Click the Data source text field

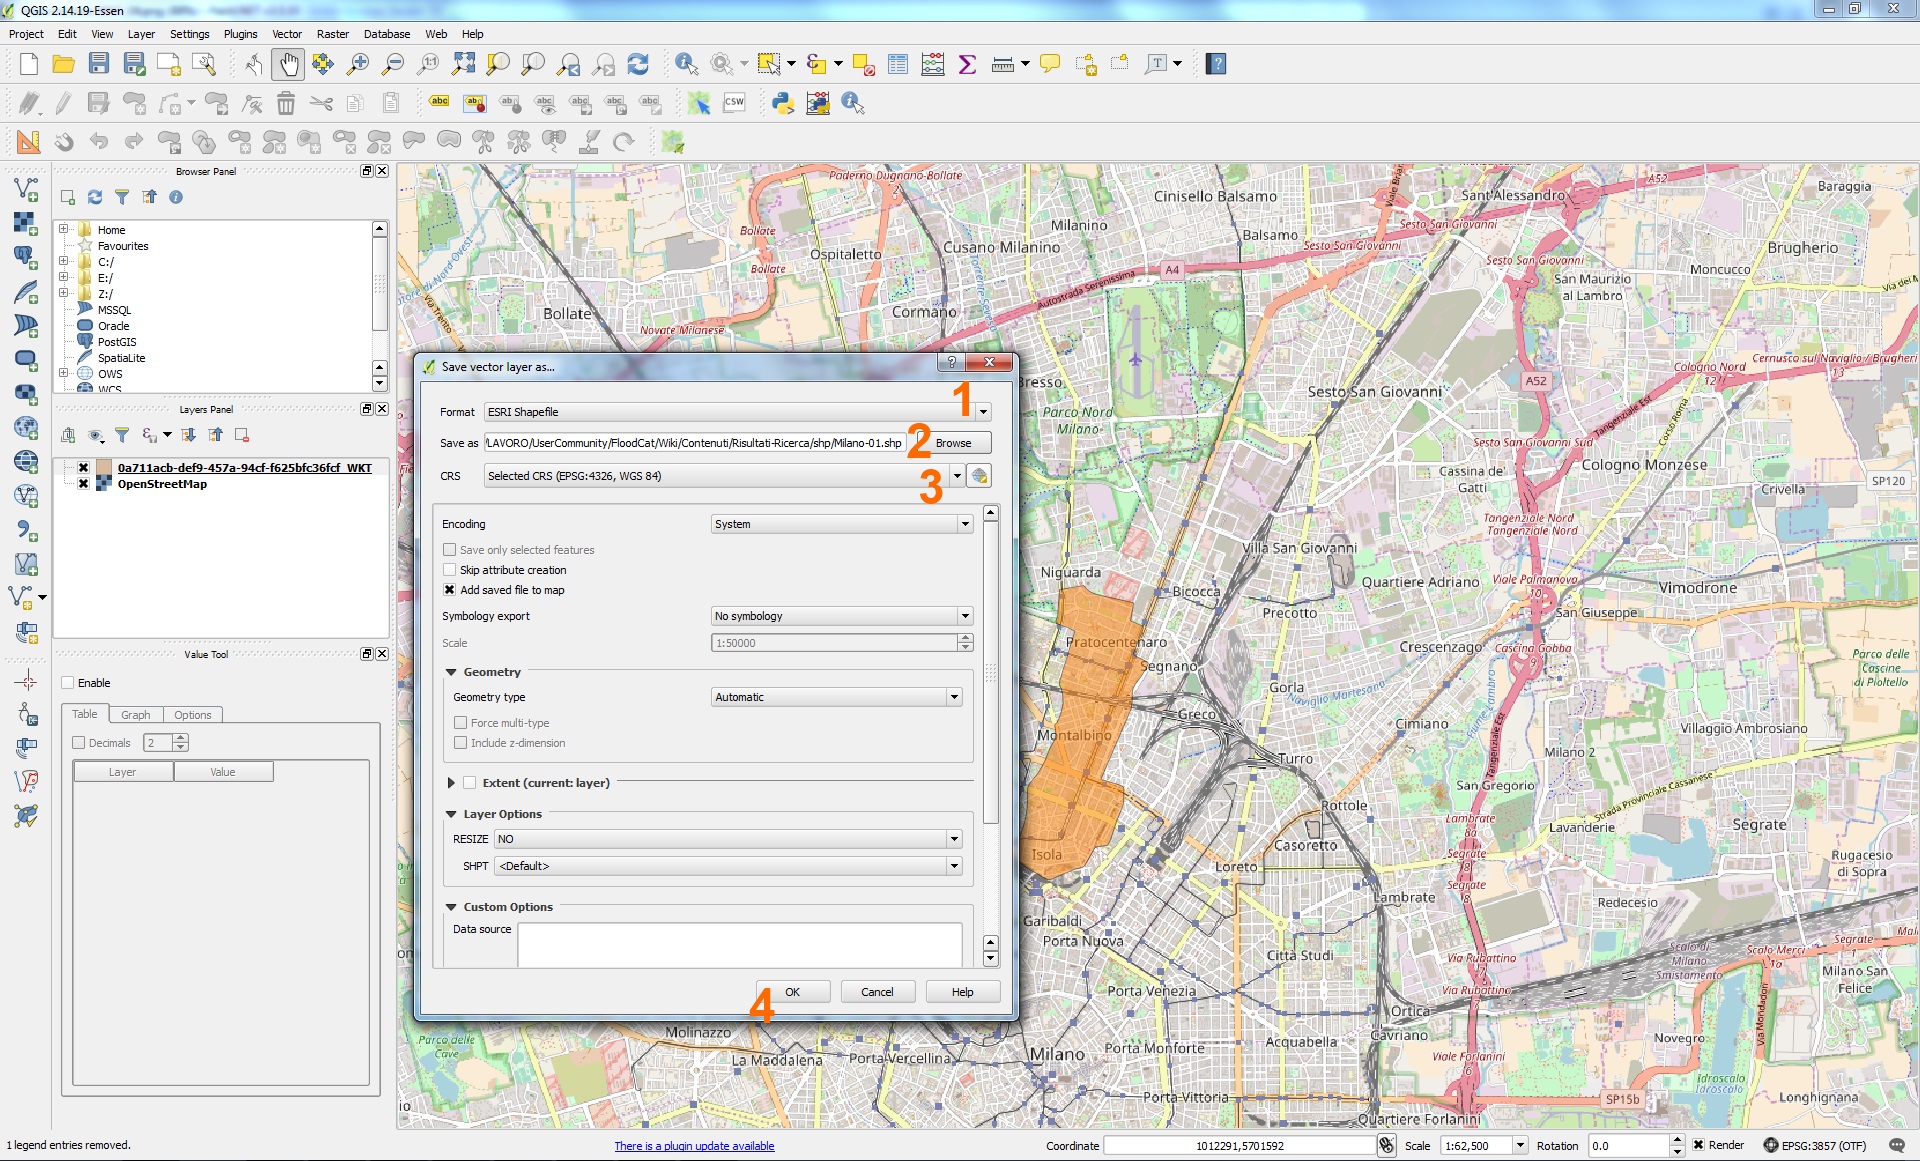click(740, 945)
